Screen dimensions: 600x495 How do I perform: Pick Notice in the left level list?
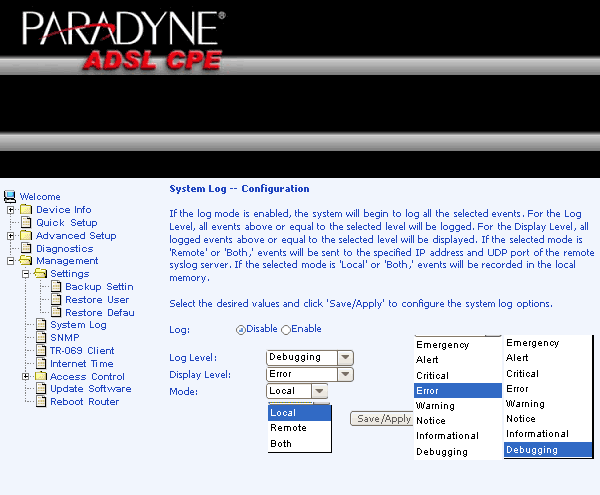(x=458, y=420)
